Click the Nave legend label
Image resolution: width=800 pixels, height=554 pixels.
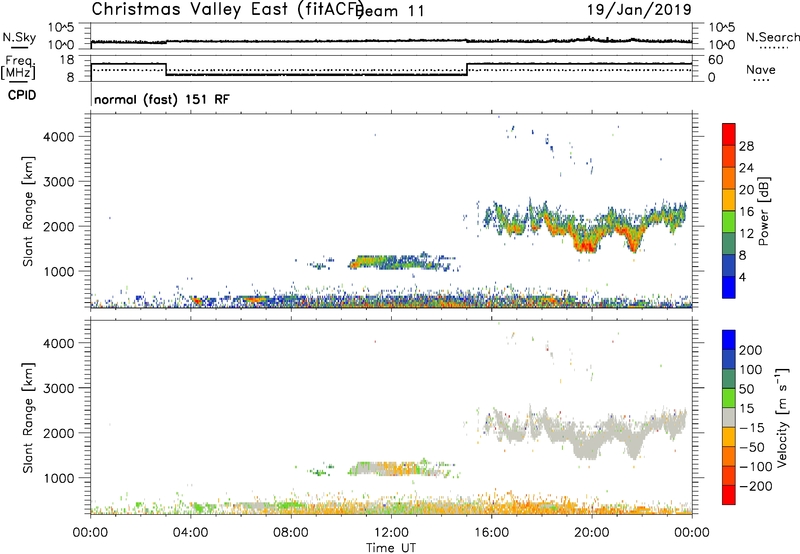[761, 69]
